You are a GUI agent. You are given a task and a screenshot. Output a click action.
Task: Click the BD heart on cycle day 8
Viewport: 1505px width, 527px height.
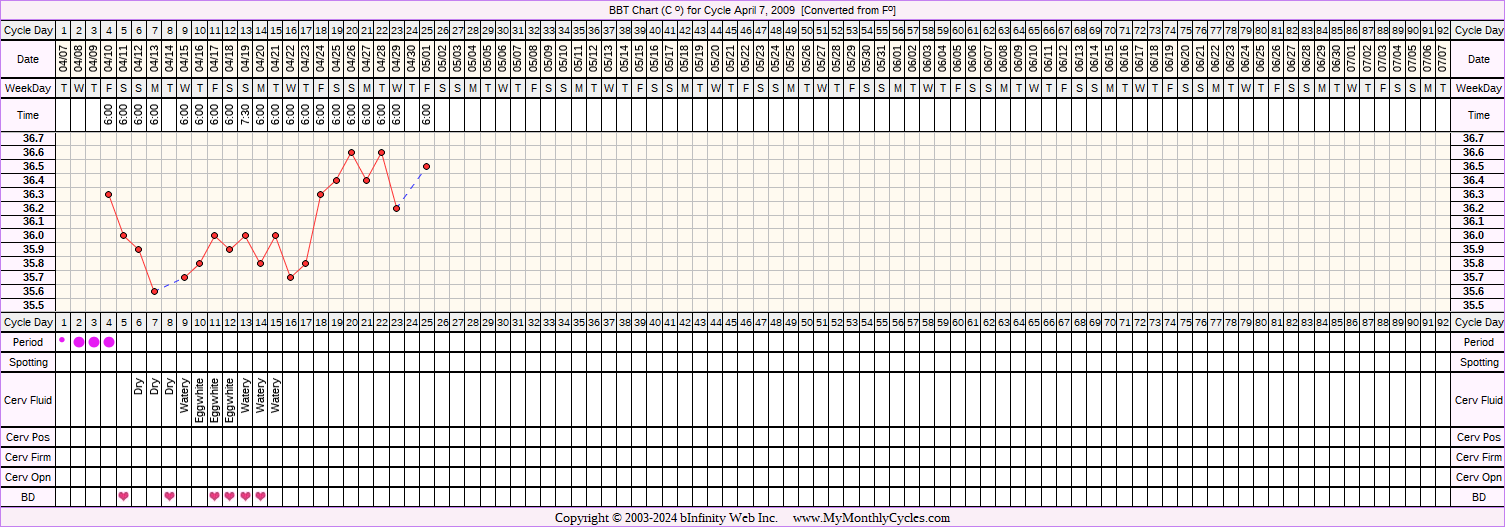pyautogui.click(x=169, y=496)
